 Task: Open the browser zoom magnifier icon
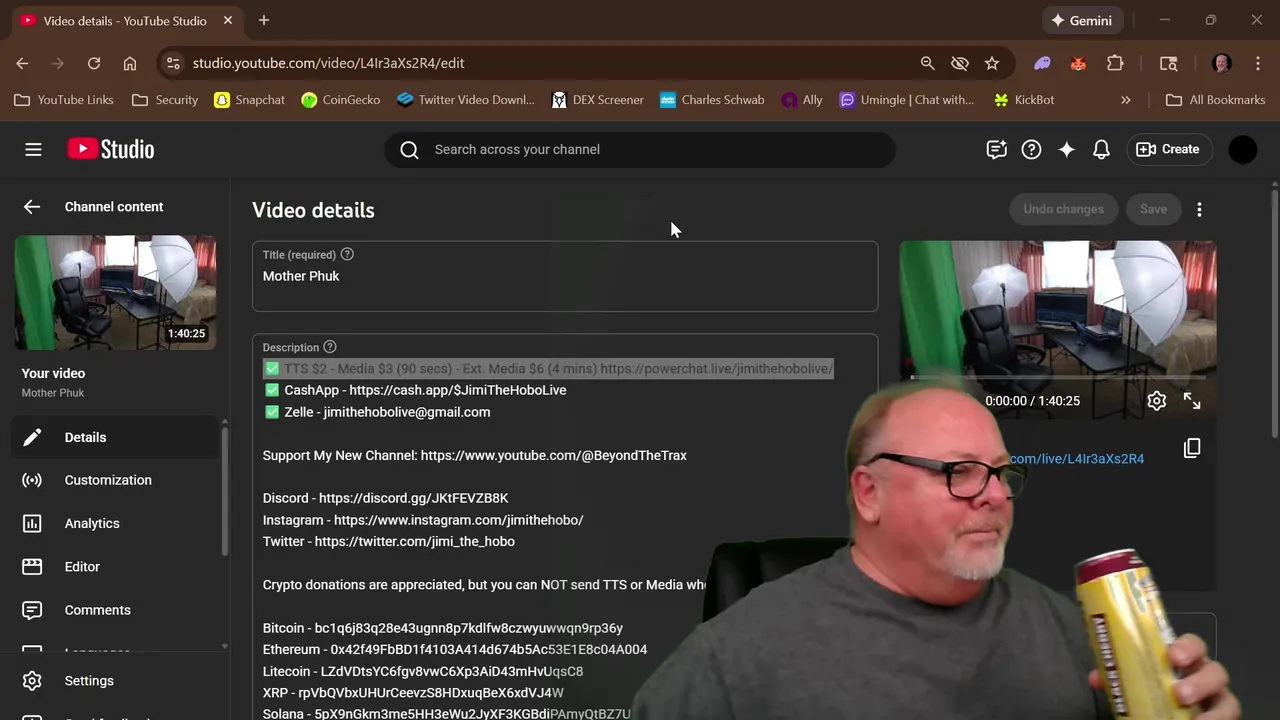tap(927, 63)
